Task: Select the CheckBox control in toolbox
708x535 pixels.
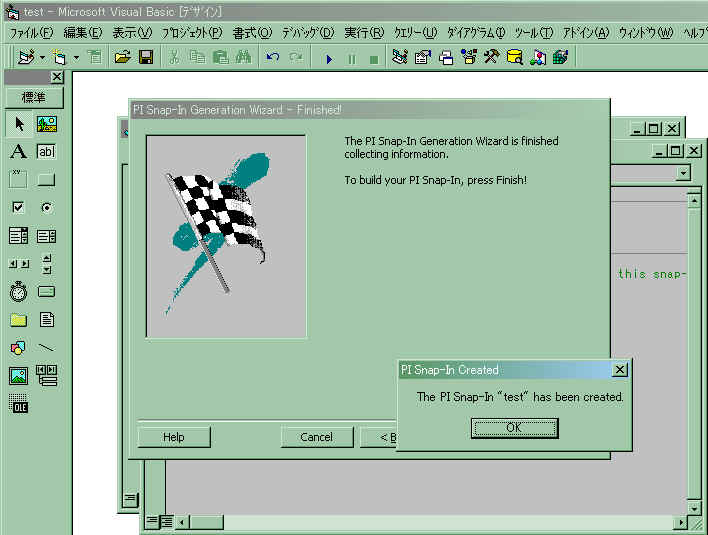Action: (18, 208)
